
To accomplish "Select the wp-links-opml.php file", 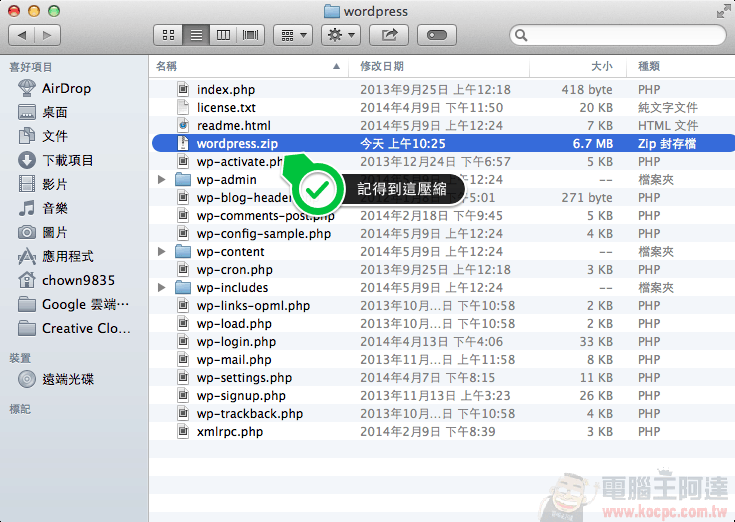I will [442, 306].
